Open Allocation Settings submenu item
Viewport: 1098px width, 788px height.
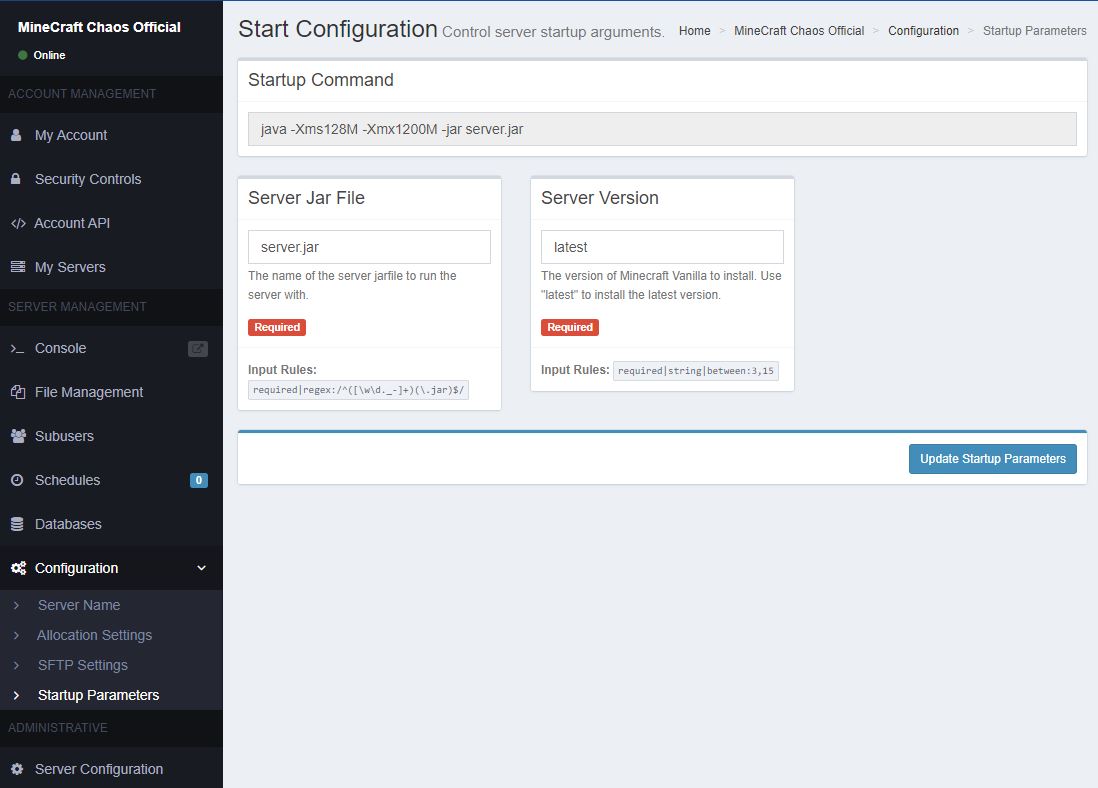94,635
